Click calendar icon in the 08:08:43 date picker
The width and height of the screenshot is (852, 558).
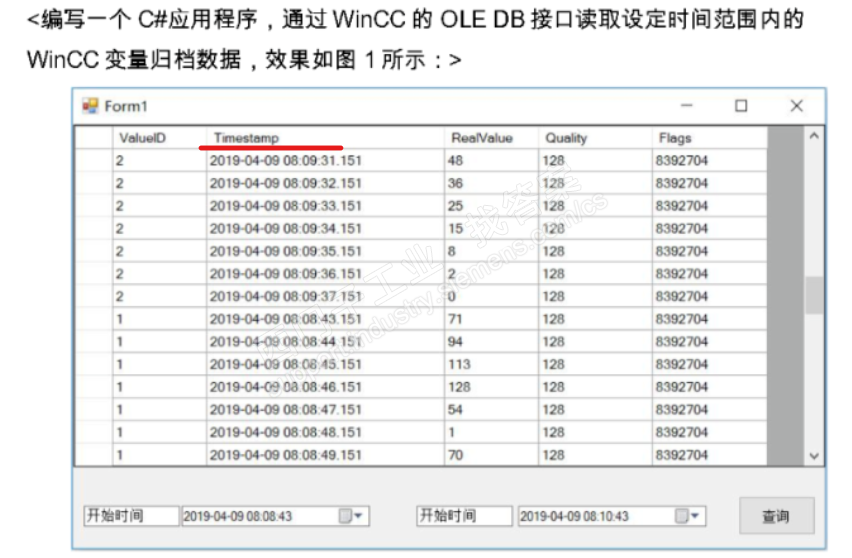(x=346, y=516)
